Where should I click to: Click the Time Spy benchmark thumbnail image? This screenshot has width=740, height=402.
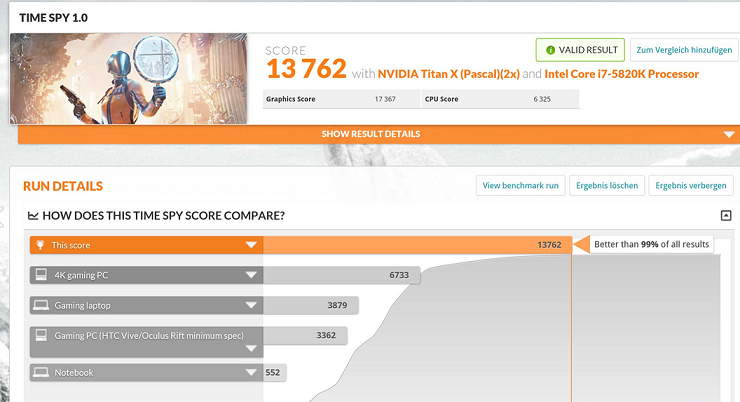(x=129, y=79)
